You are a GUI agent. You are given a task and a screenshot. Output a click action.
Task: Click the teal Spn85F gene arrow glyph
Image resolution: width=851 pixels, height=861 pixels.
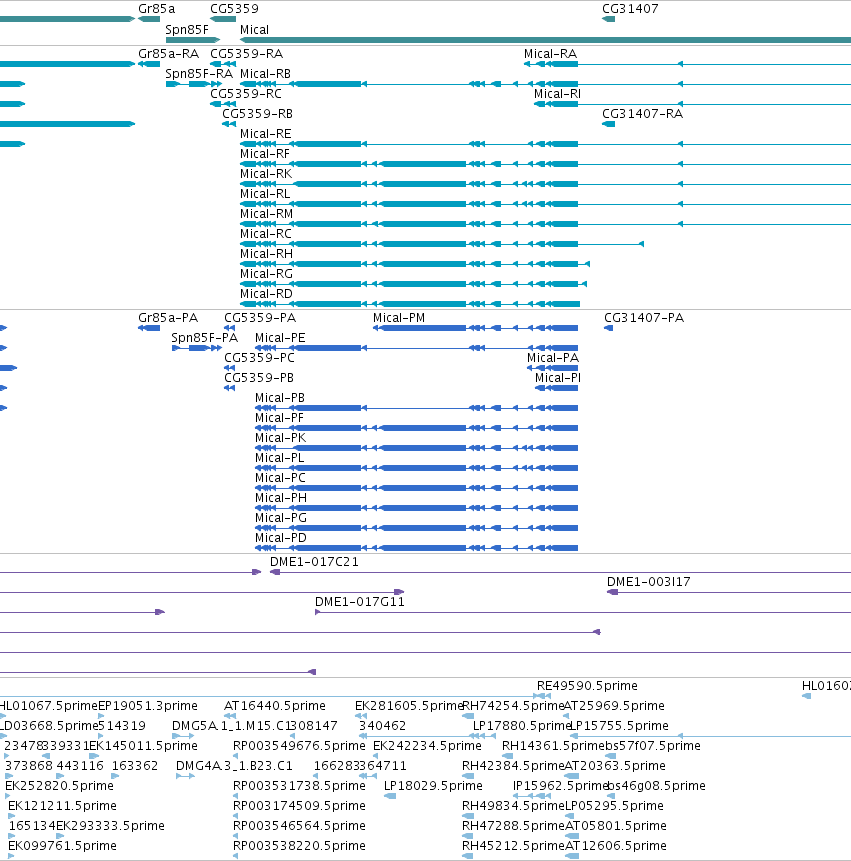tap(193, 40)
